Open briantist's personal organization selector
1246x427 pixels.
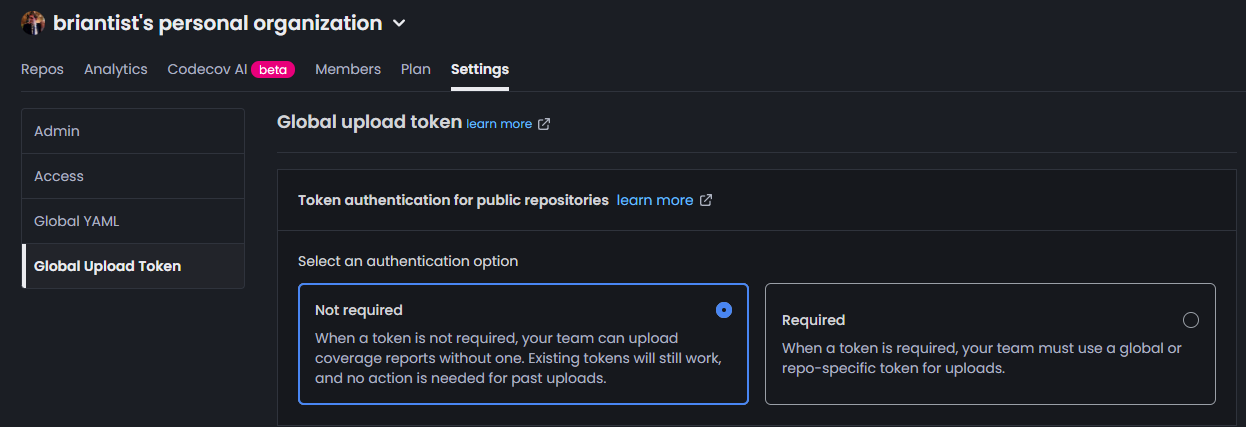point(214,23)
